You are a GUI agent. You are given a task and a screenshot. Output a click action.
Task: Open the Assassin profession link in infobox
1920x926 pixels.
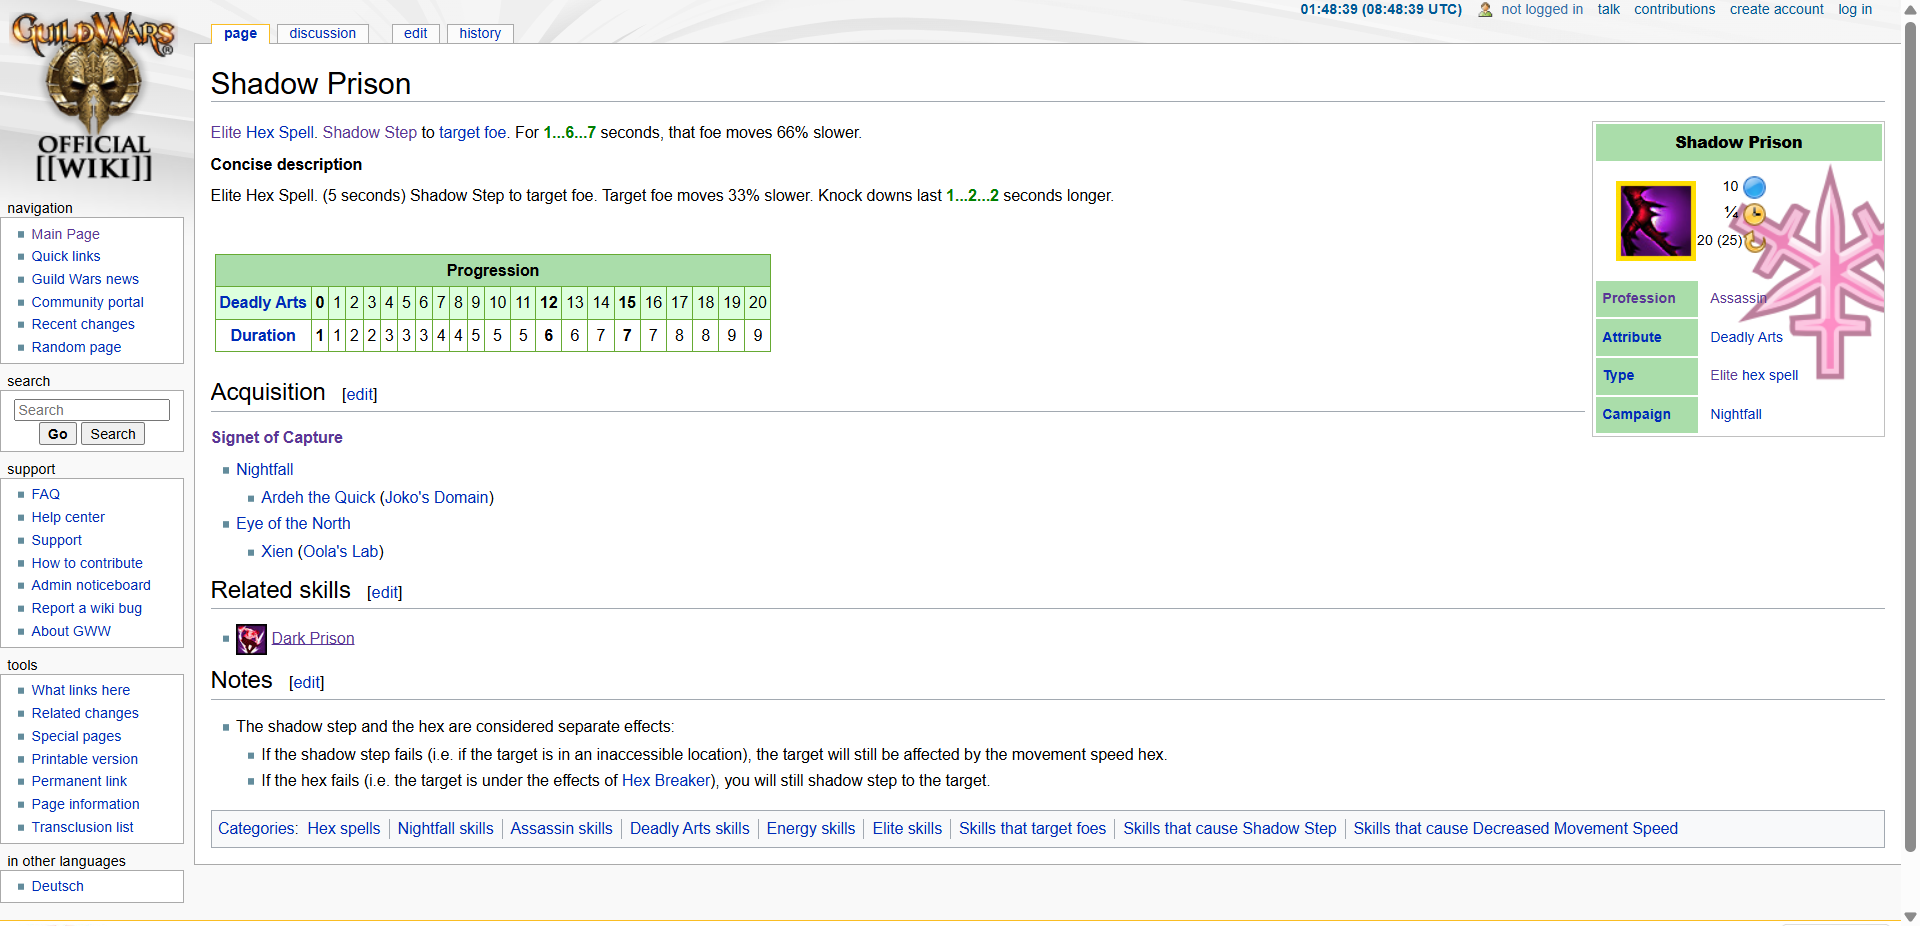point(1738,298)
